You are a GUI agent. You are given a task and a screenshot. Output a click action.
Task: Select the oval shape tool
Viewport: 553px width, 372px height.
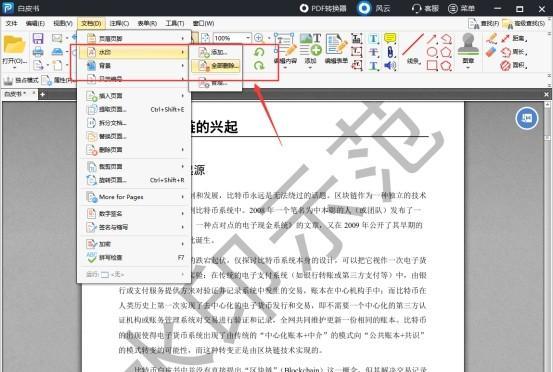[x=432, y=52]
